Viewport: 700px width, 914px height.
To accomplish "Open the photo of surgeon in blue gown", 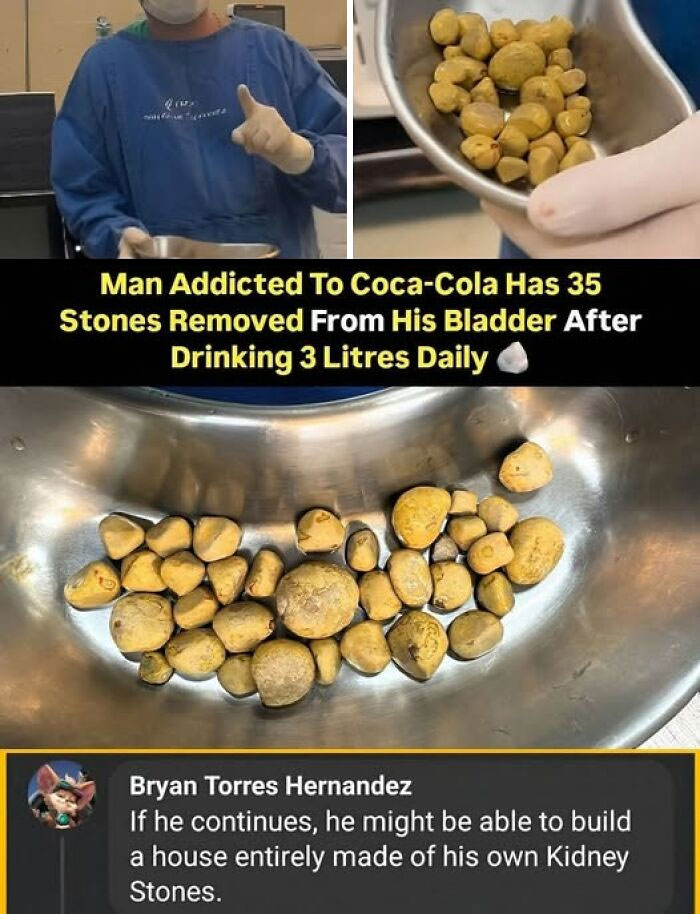I will (173, 129).
